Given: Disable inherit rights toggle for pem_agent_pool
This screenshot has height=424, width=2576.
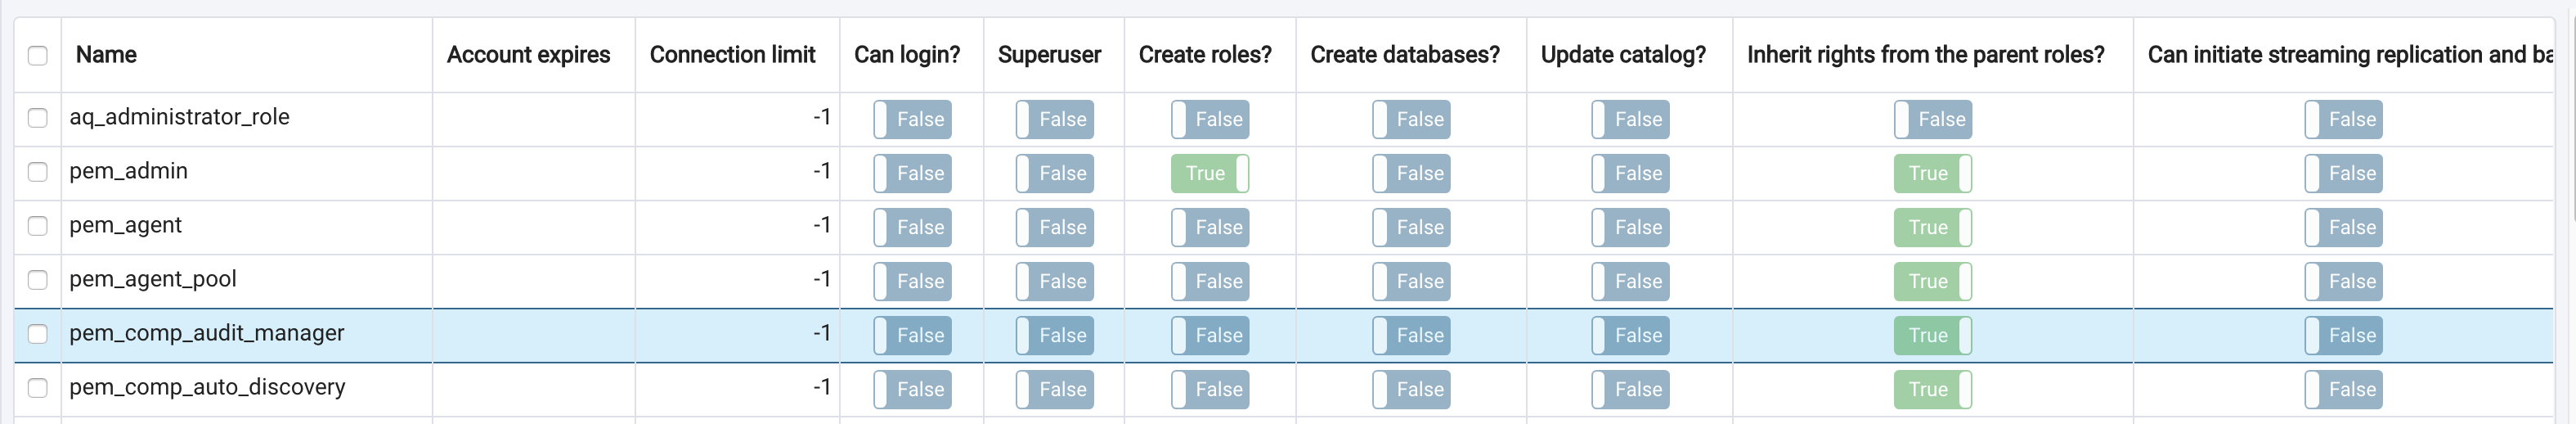Looking at the screenshot, I should click(x=1932, y=281).
